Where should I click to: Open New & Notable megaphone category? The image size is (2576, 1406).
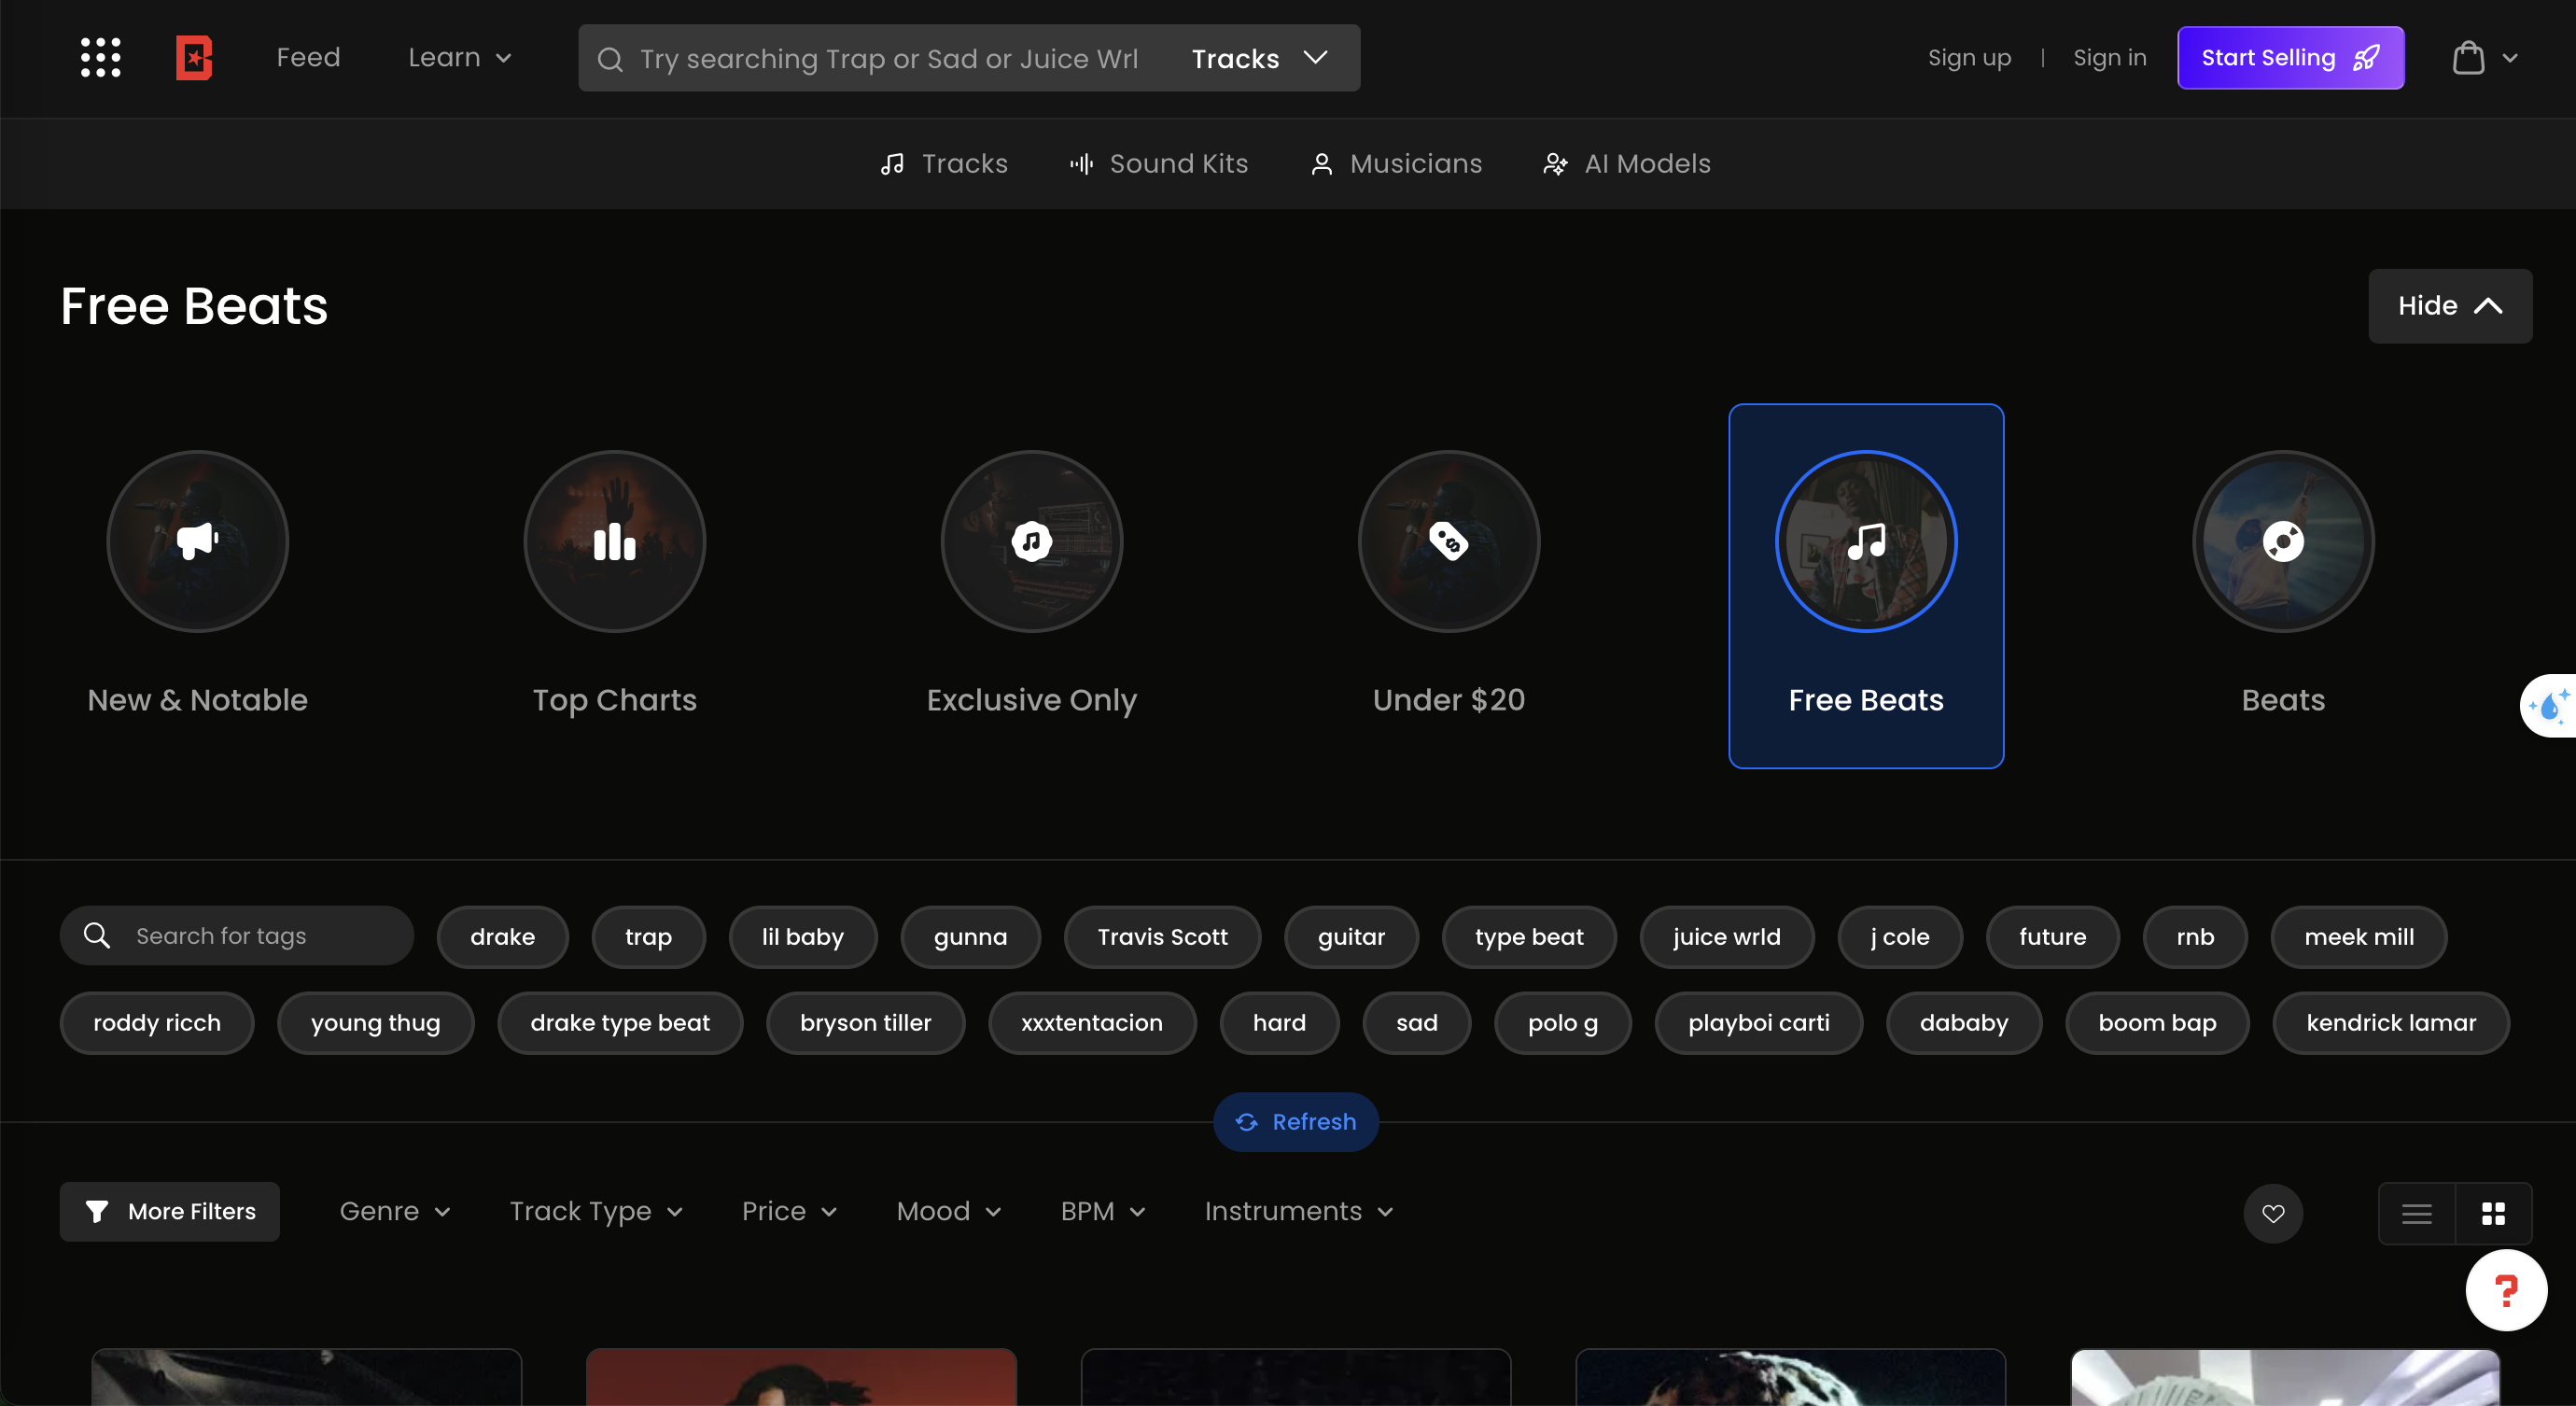197,542
